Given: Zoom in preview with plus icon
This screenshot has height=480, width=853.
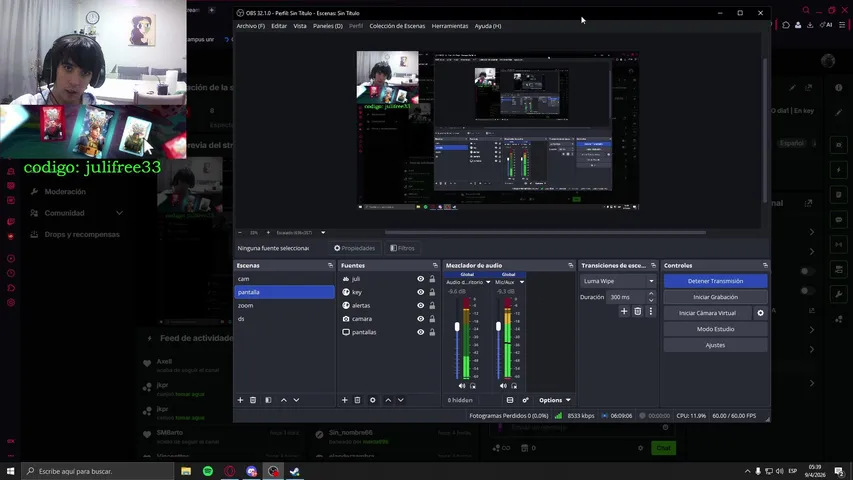Looking at the screenshot, I should [x=268, y=232].
